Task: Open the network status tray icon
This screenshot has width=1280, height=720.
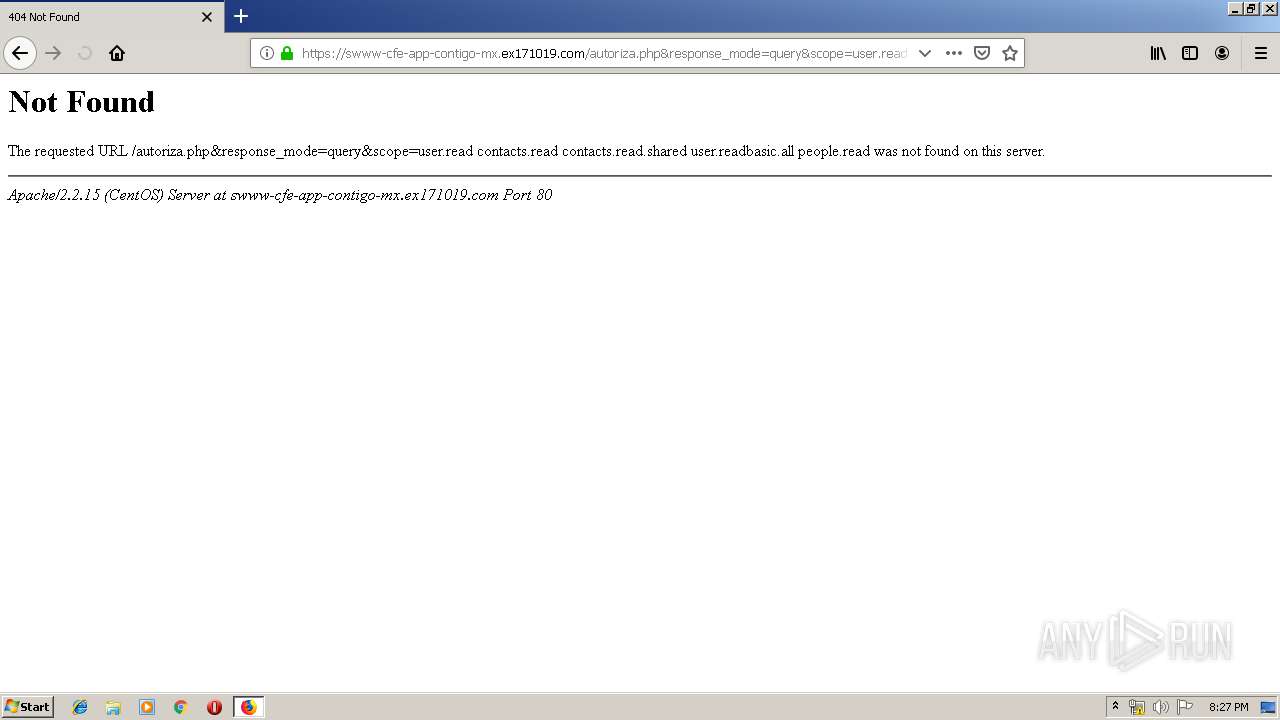Action: tap(1137, 707)
